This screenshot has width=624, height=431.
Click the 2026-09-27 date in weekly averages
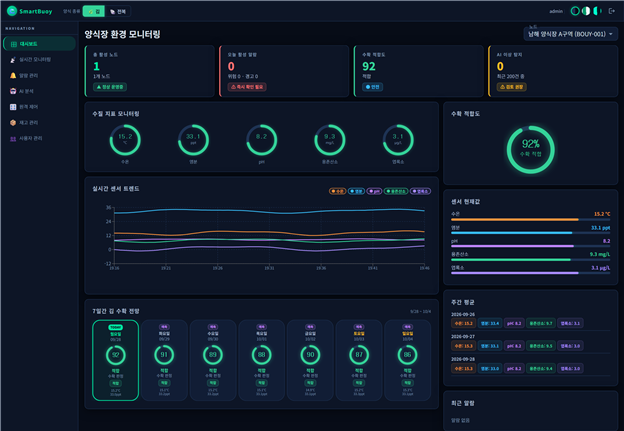463,337
